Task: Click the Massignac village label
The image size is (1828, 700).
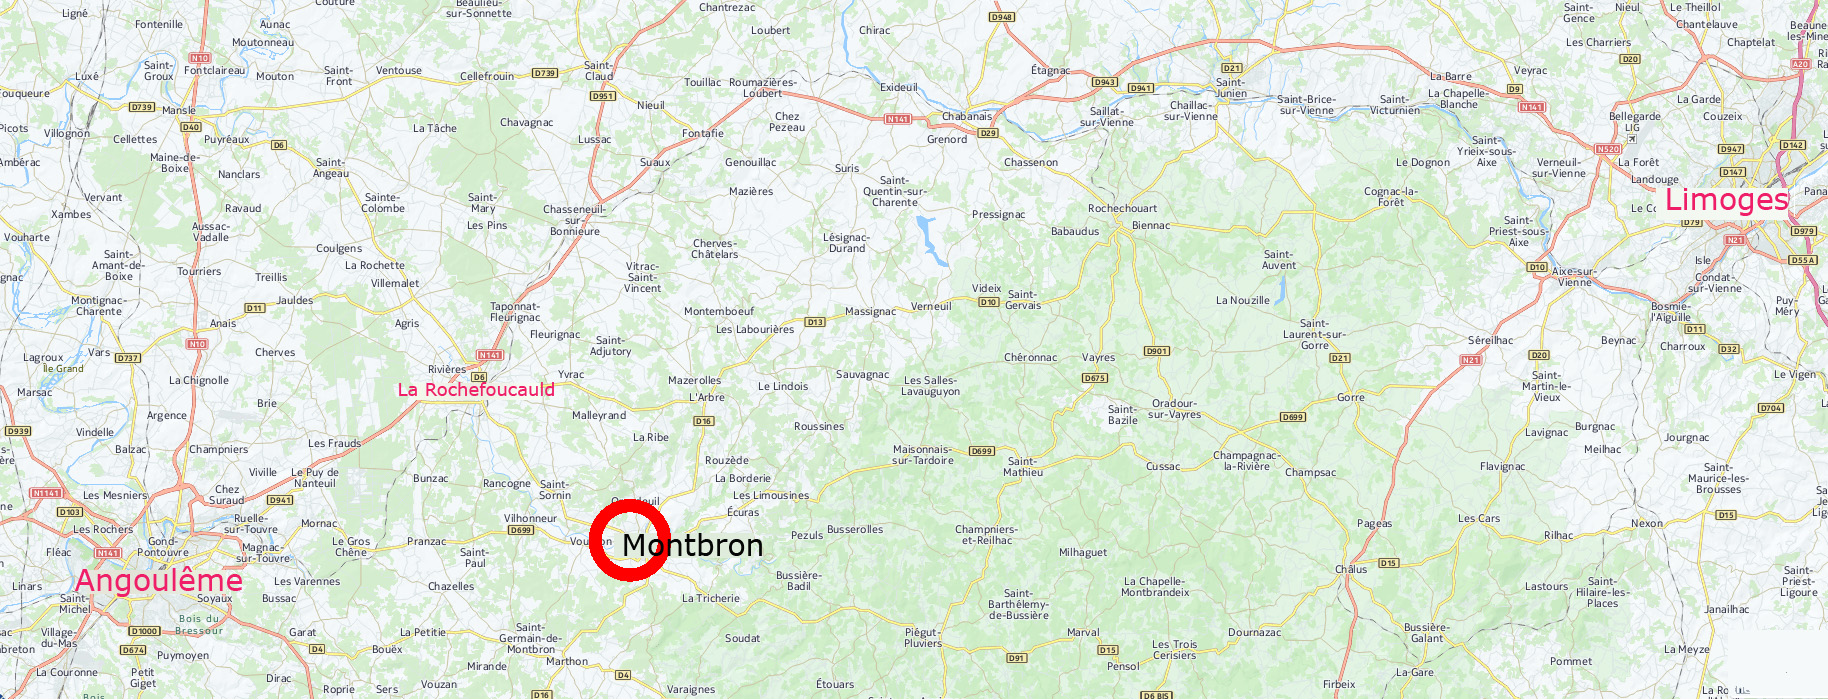Action: (870, 311)
